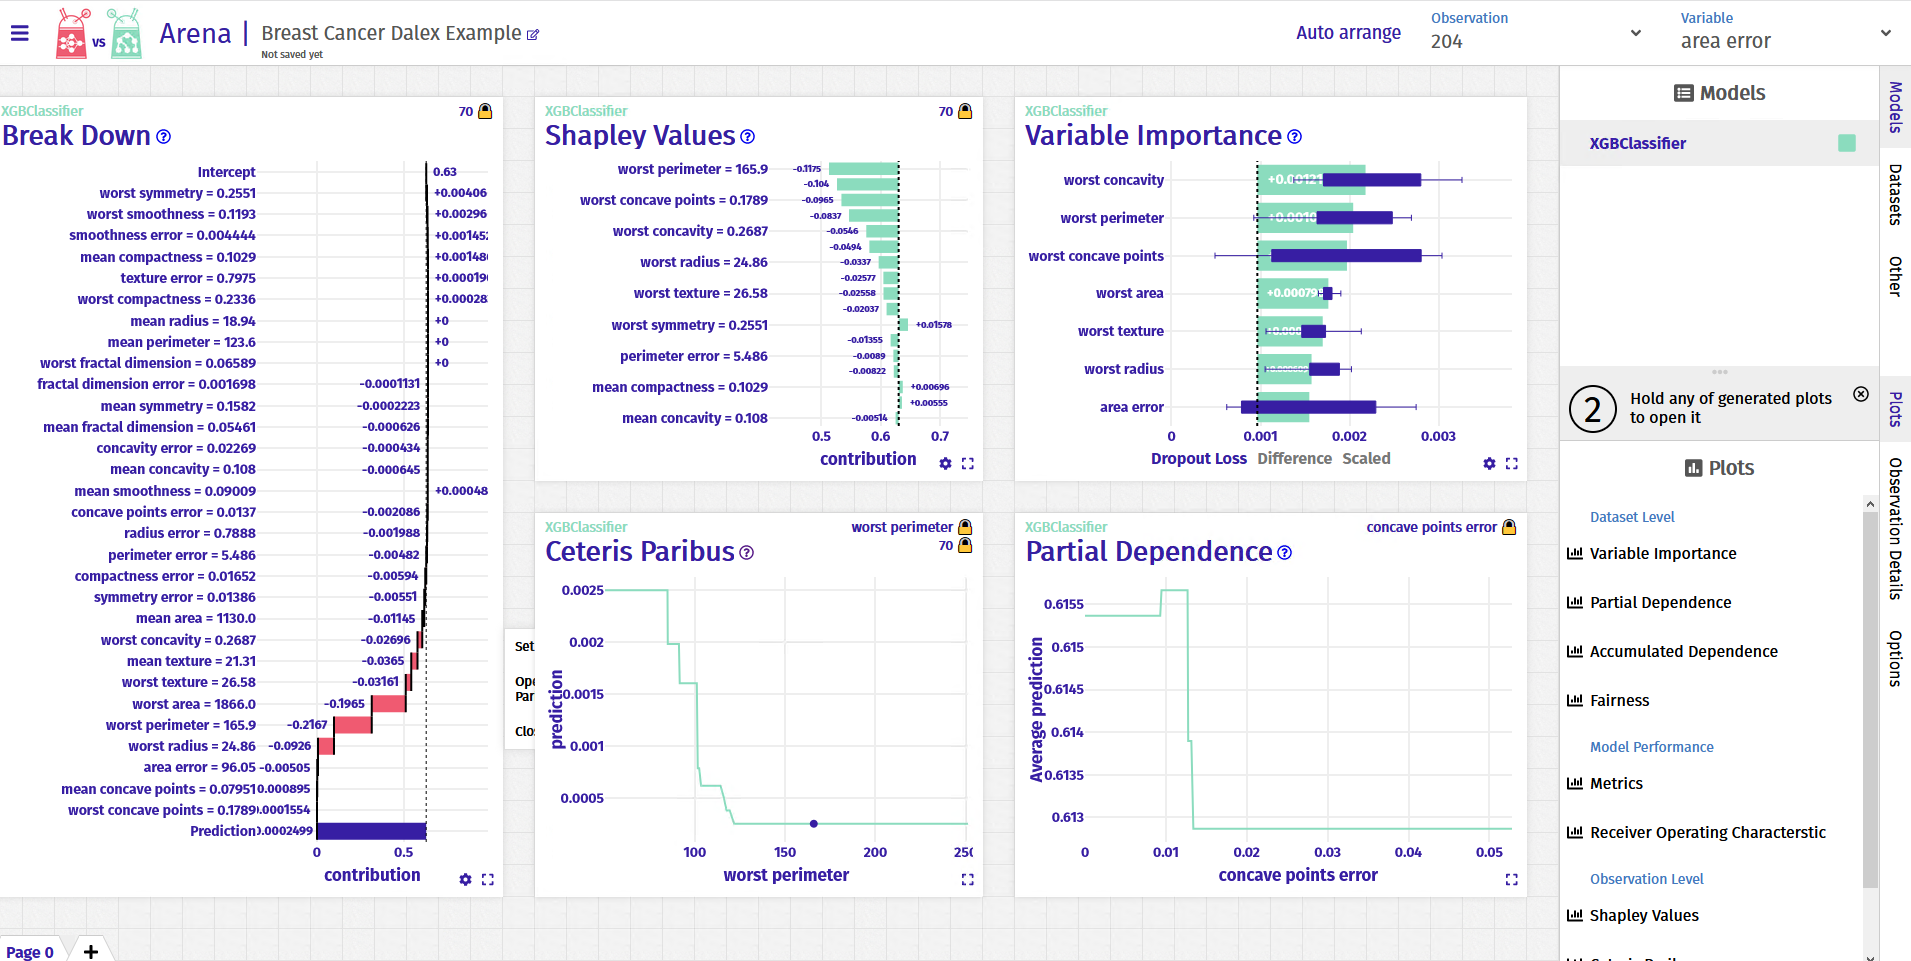Toggle observation lock on Break Down plot

485,111
